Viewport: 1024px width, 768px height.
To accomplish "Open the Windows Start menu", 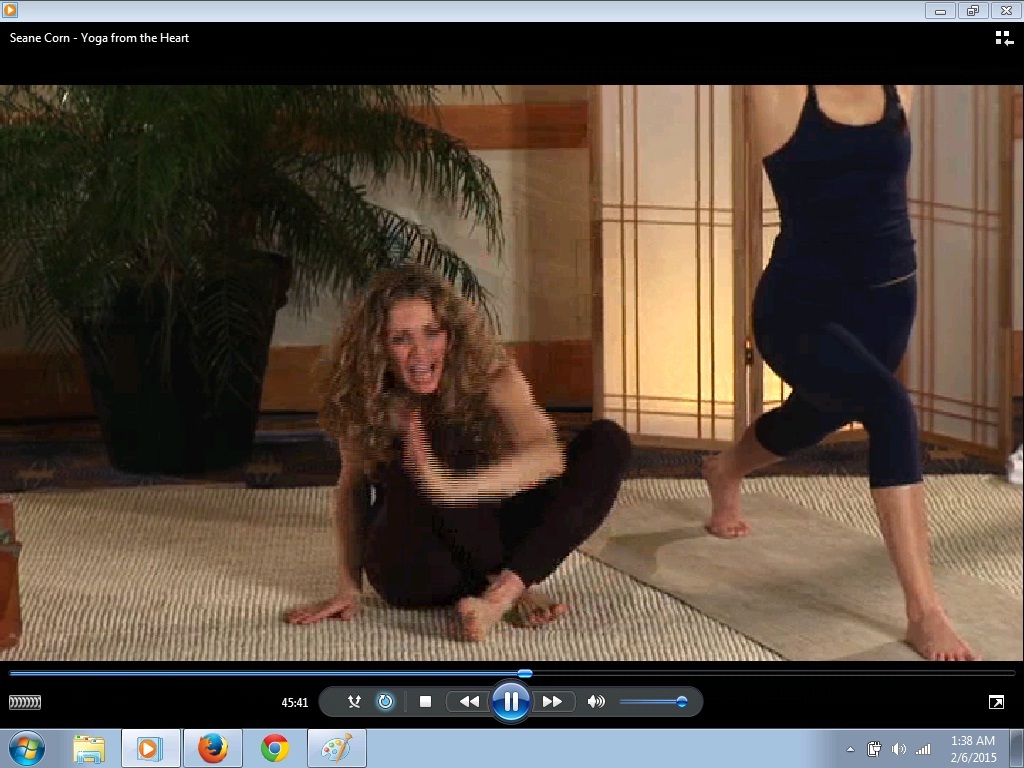I will [27, 748].
